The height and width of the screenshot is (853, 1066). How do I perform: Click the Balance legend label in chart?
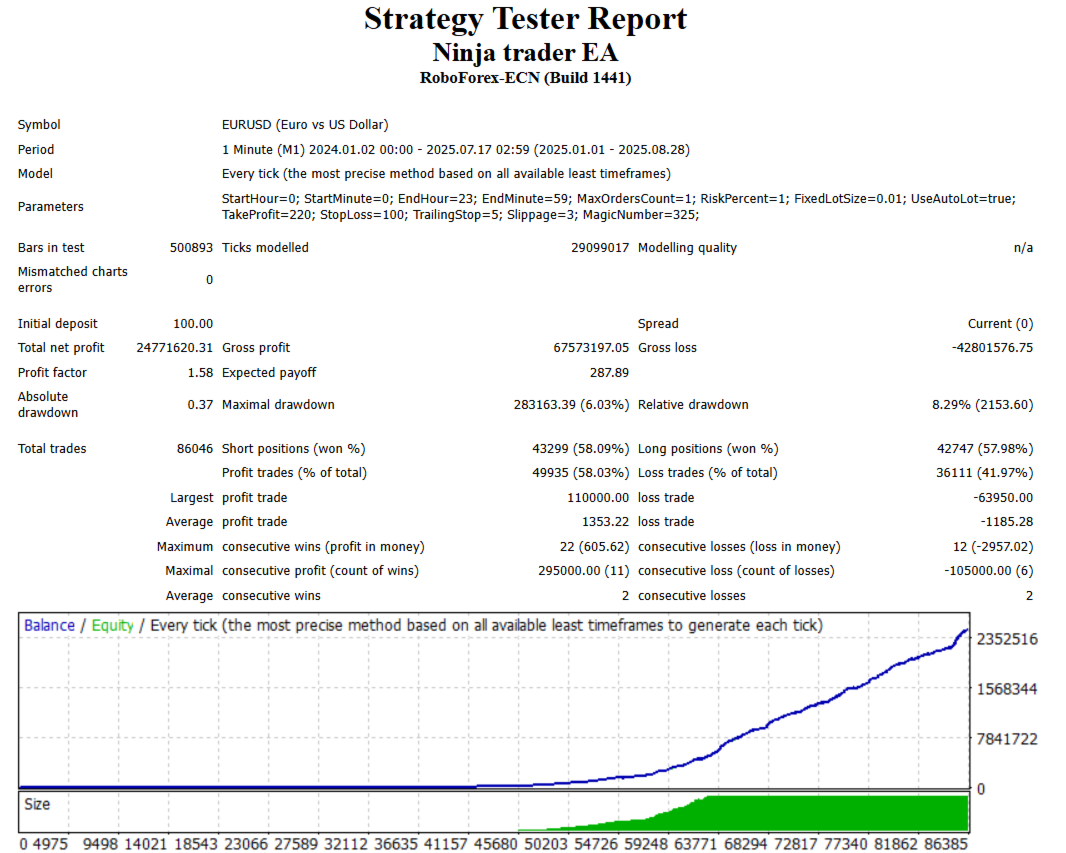[x=49, y=626]
